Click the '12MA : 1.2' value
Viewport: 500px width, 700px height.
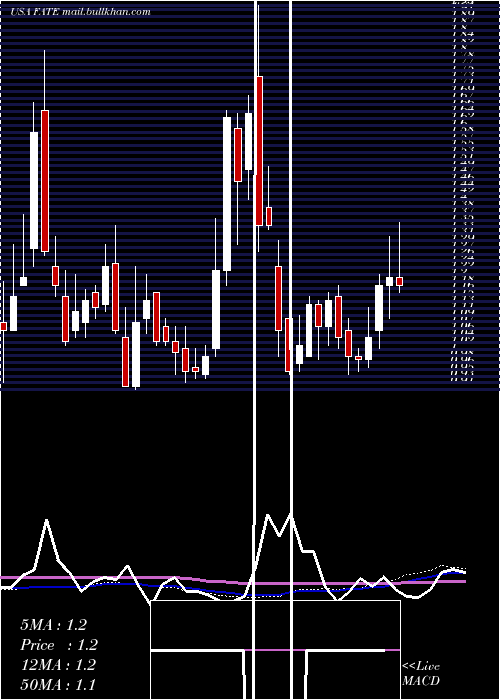pos(58,665)
